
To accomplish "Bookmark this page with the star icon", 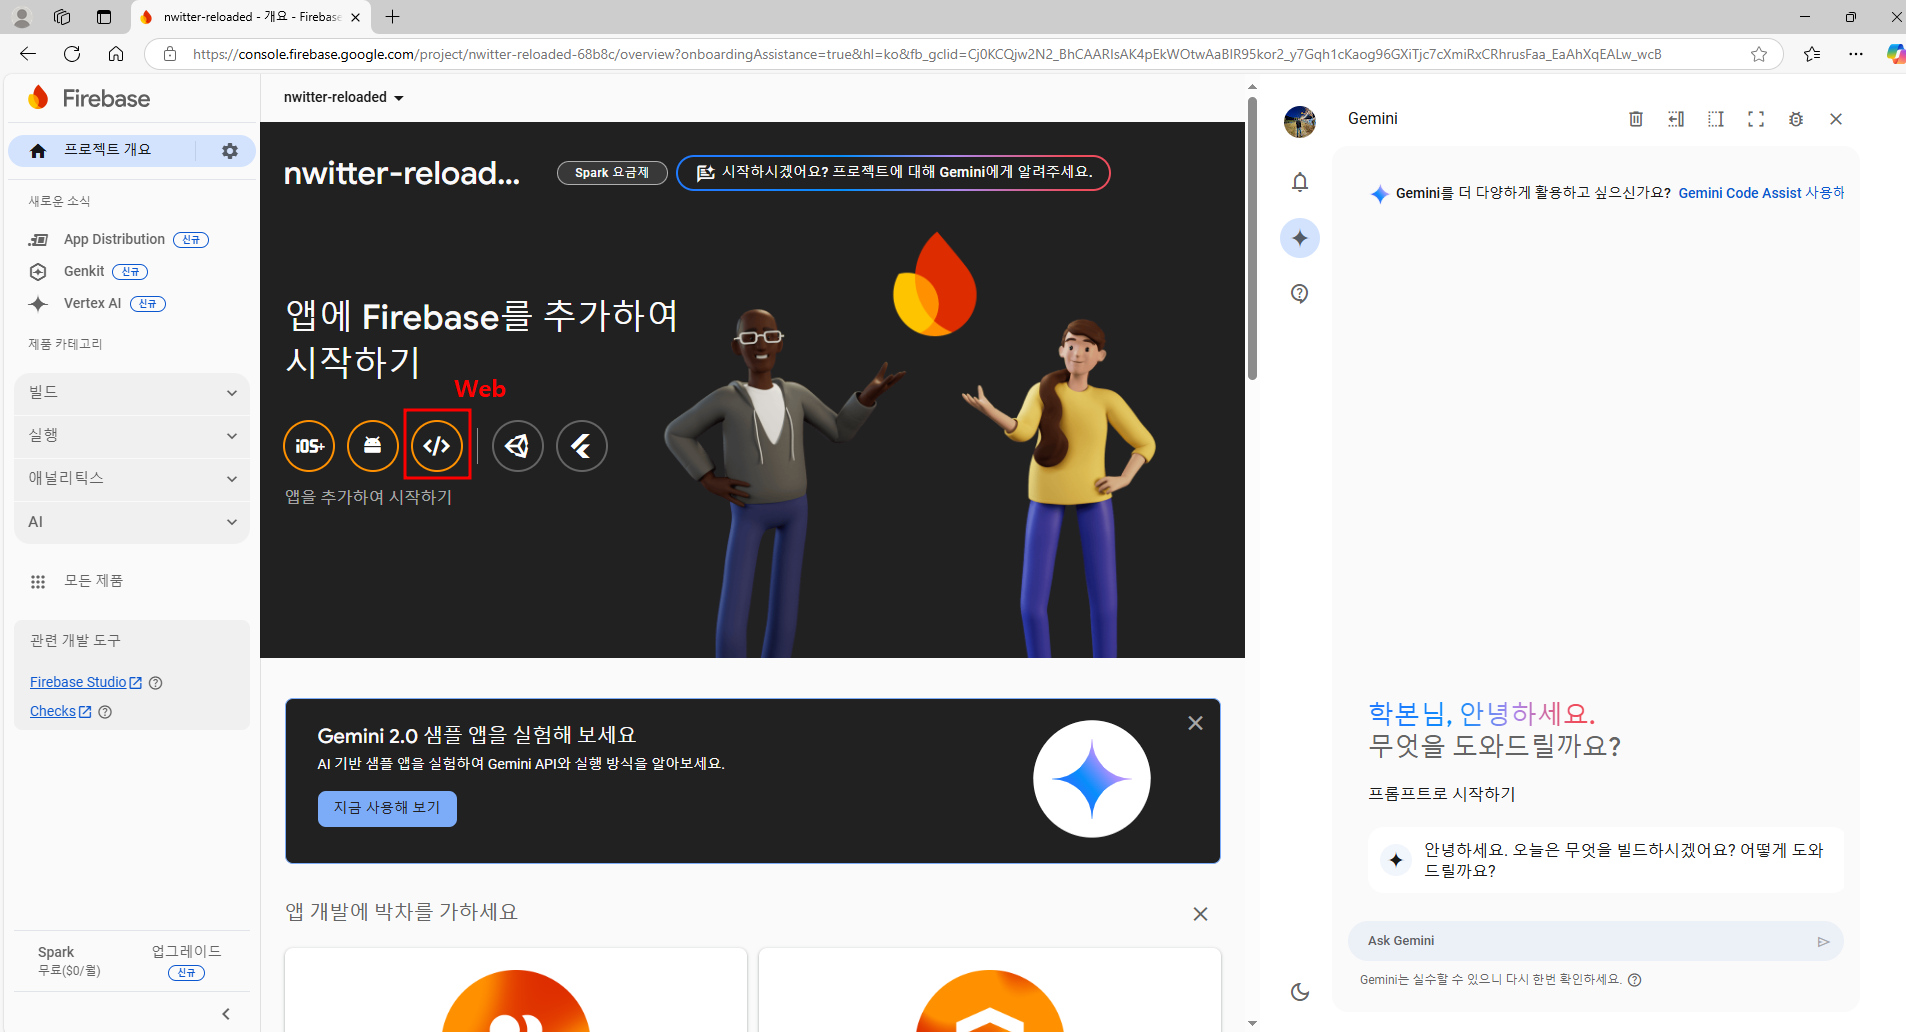I will pyautogui.click(x=1759, y=54).
